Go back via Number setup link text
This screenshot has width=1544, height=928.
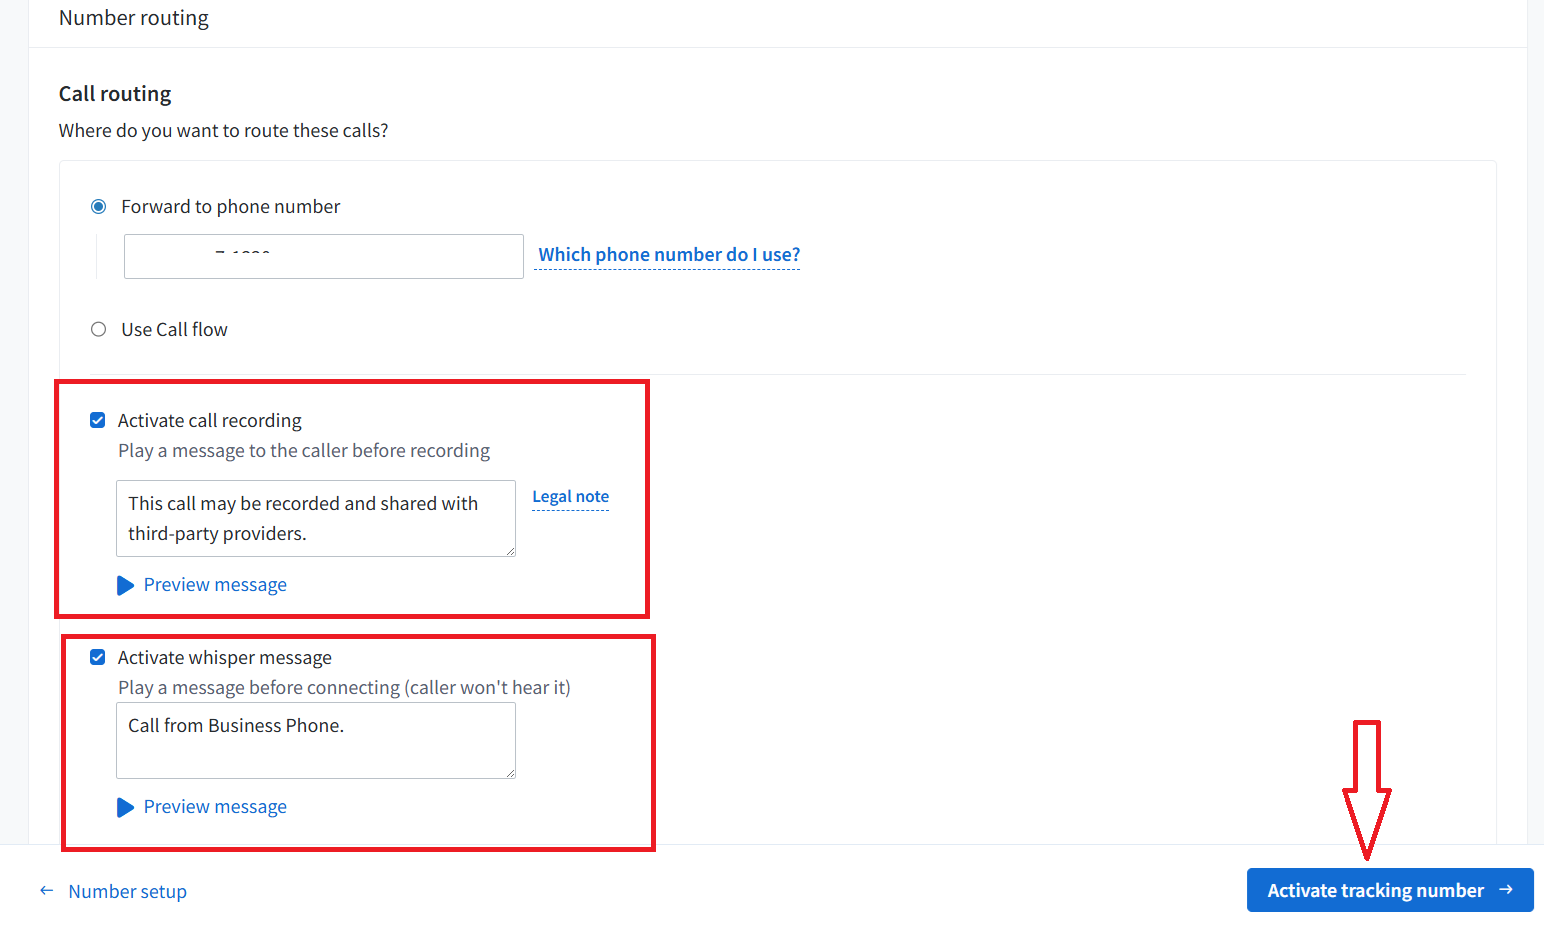pos(127,891)
